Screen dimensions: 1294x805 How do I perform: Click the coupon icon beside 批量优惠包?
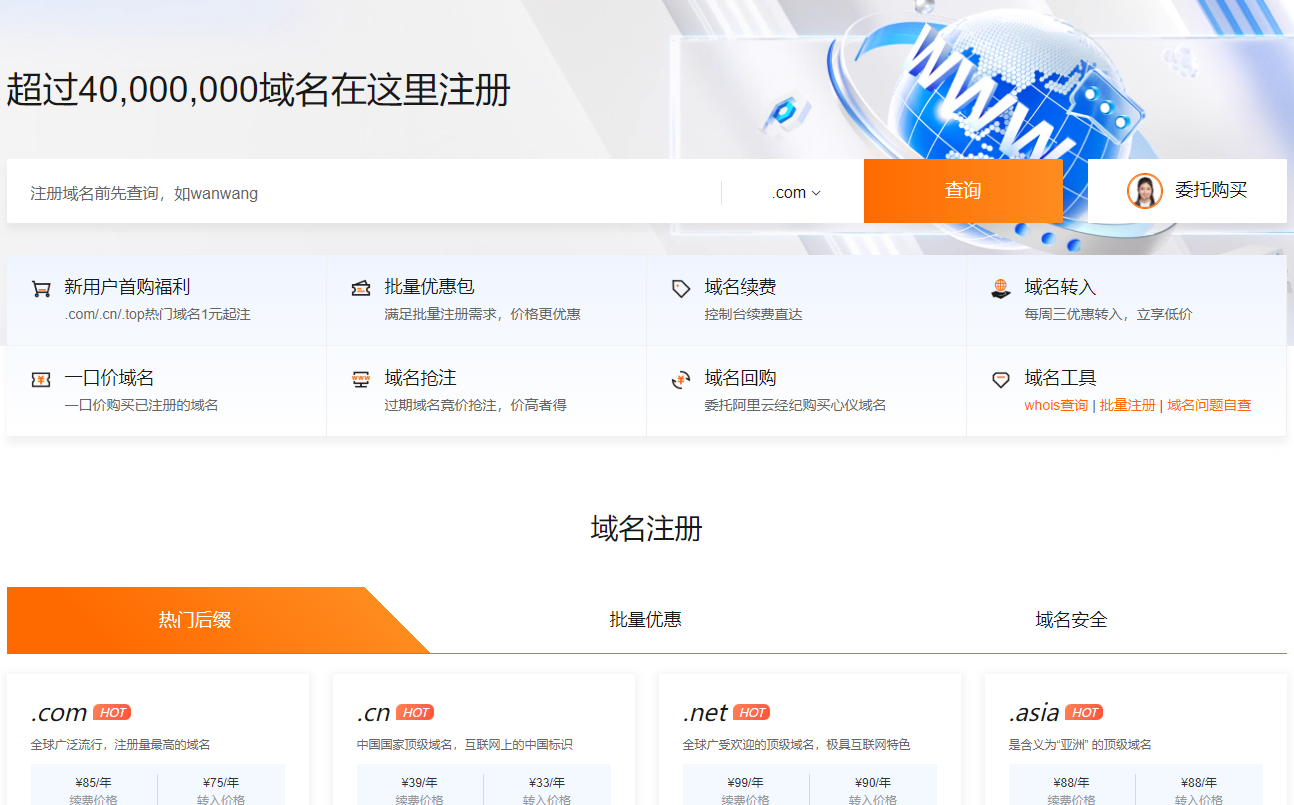[361, 289]
